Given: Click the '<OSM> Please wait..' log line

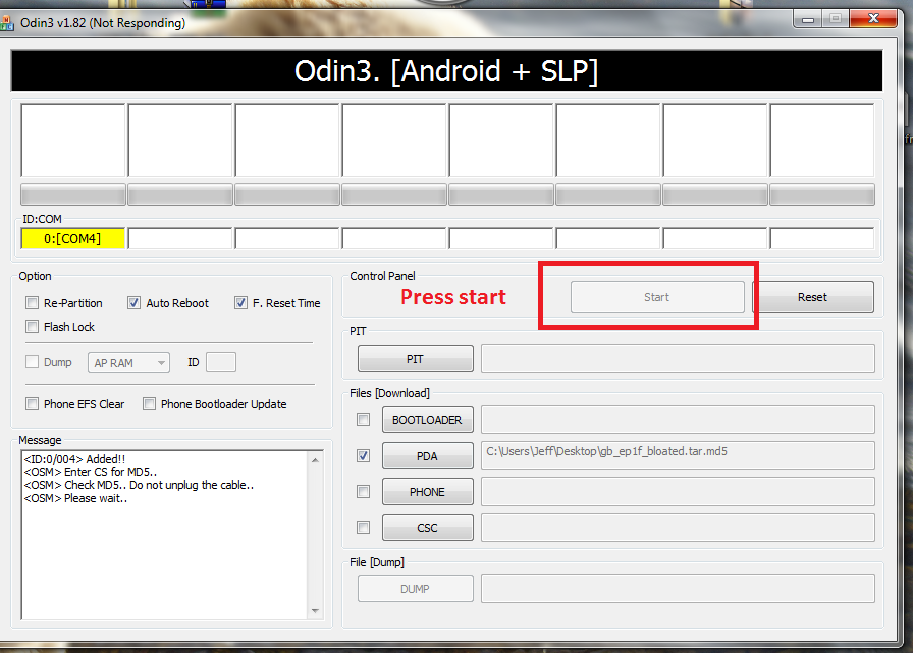Looking at the screenshot, I should (76, 499).
